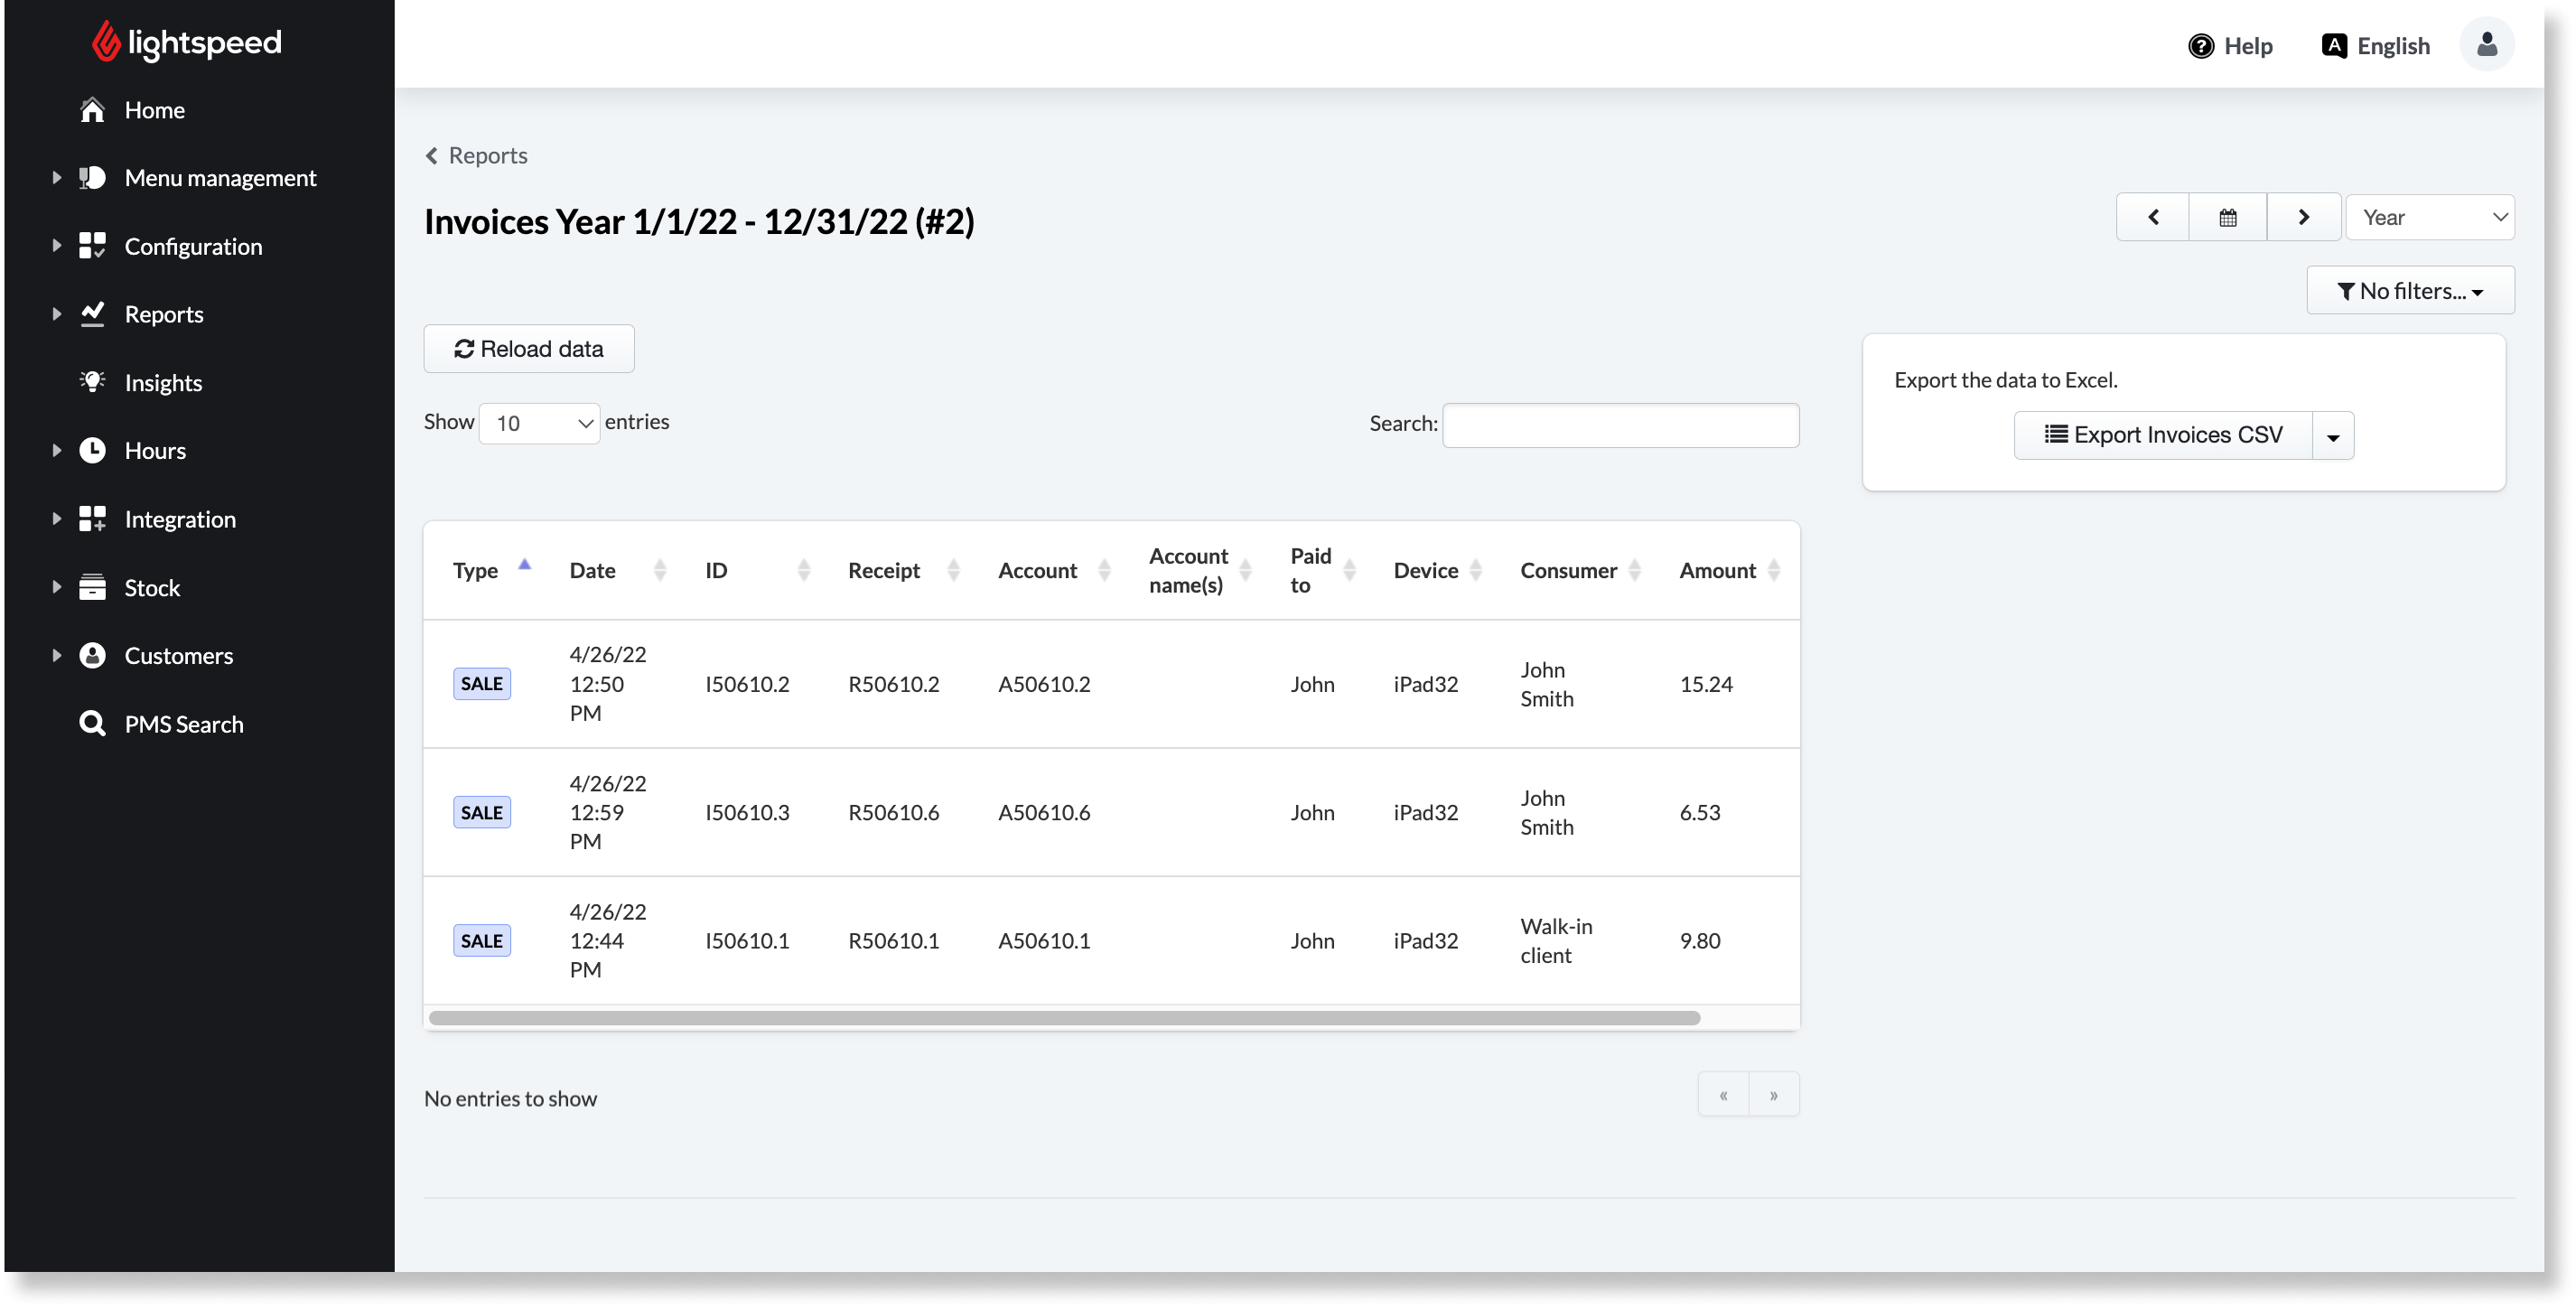Select Walk-in client consumer cell

click(1557, 941)
